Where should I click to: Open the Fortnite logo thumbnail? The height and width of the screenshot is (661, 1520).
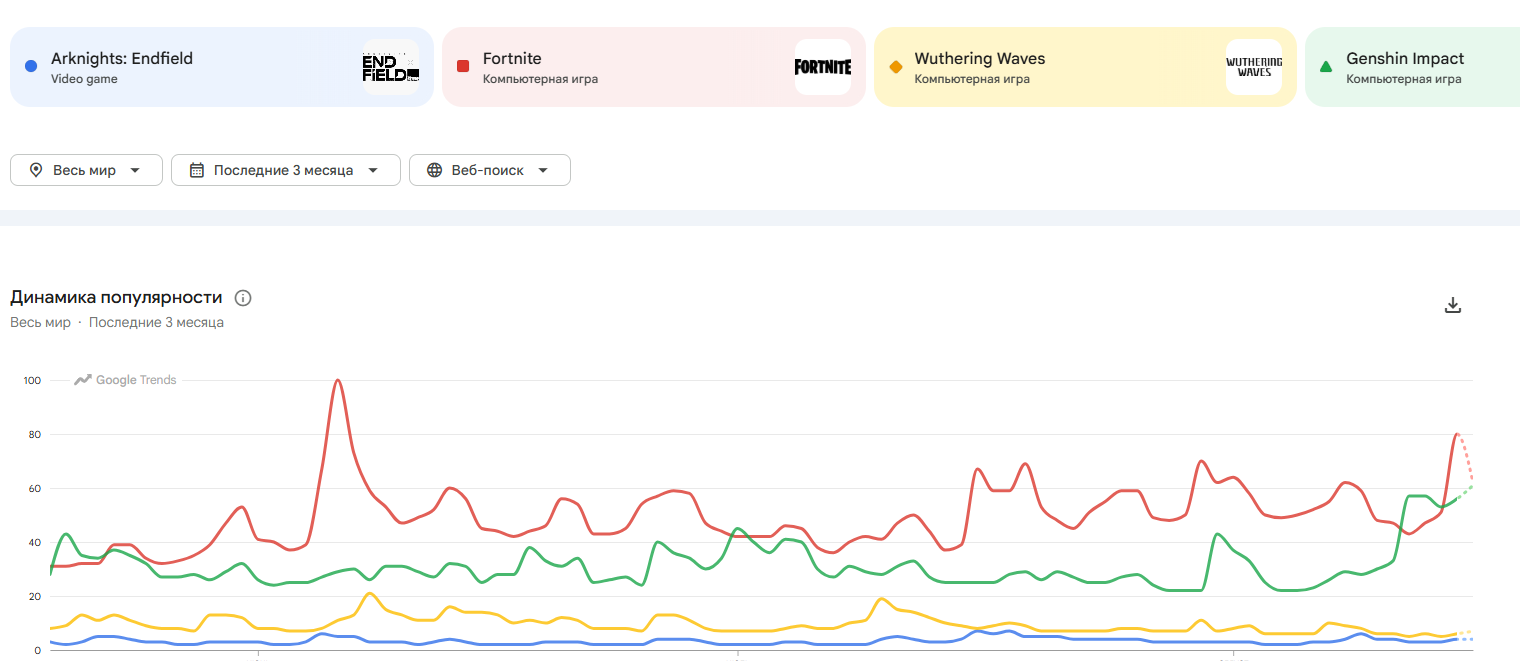point(823,67)
